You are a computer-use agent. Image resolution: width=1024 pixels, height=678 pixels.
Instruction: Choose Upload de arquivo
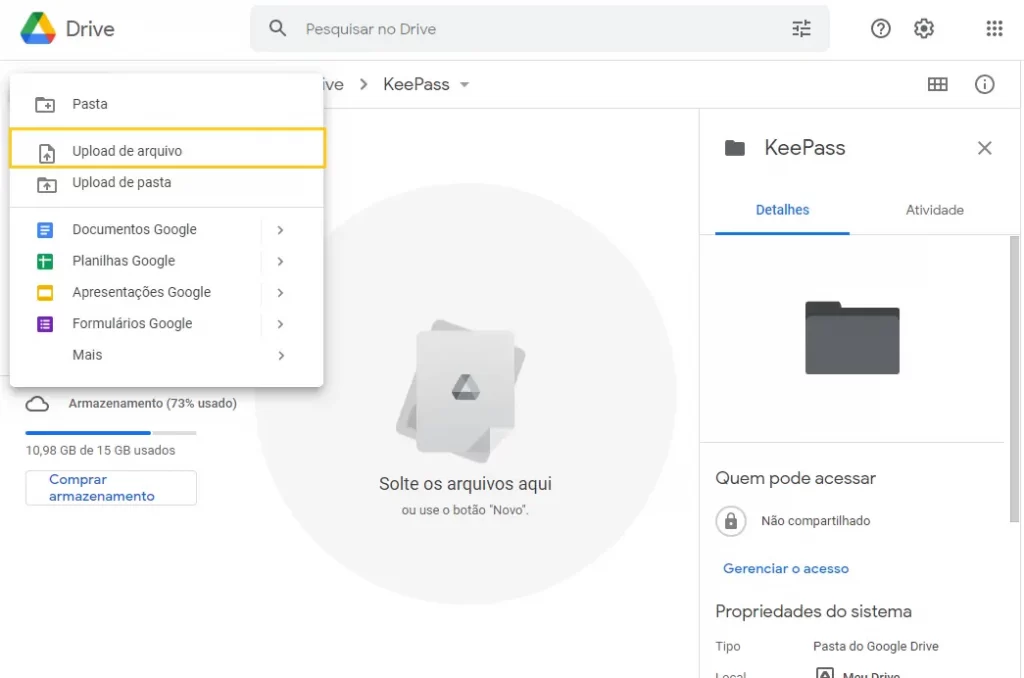(x=167, y=148)
